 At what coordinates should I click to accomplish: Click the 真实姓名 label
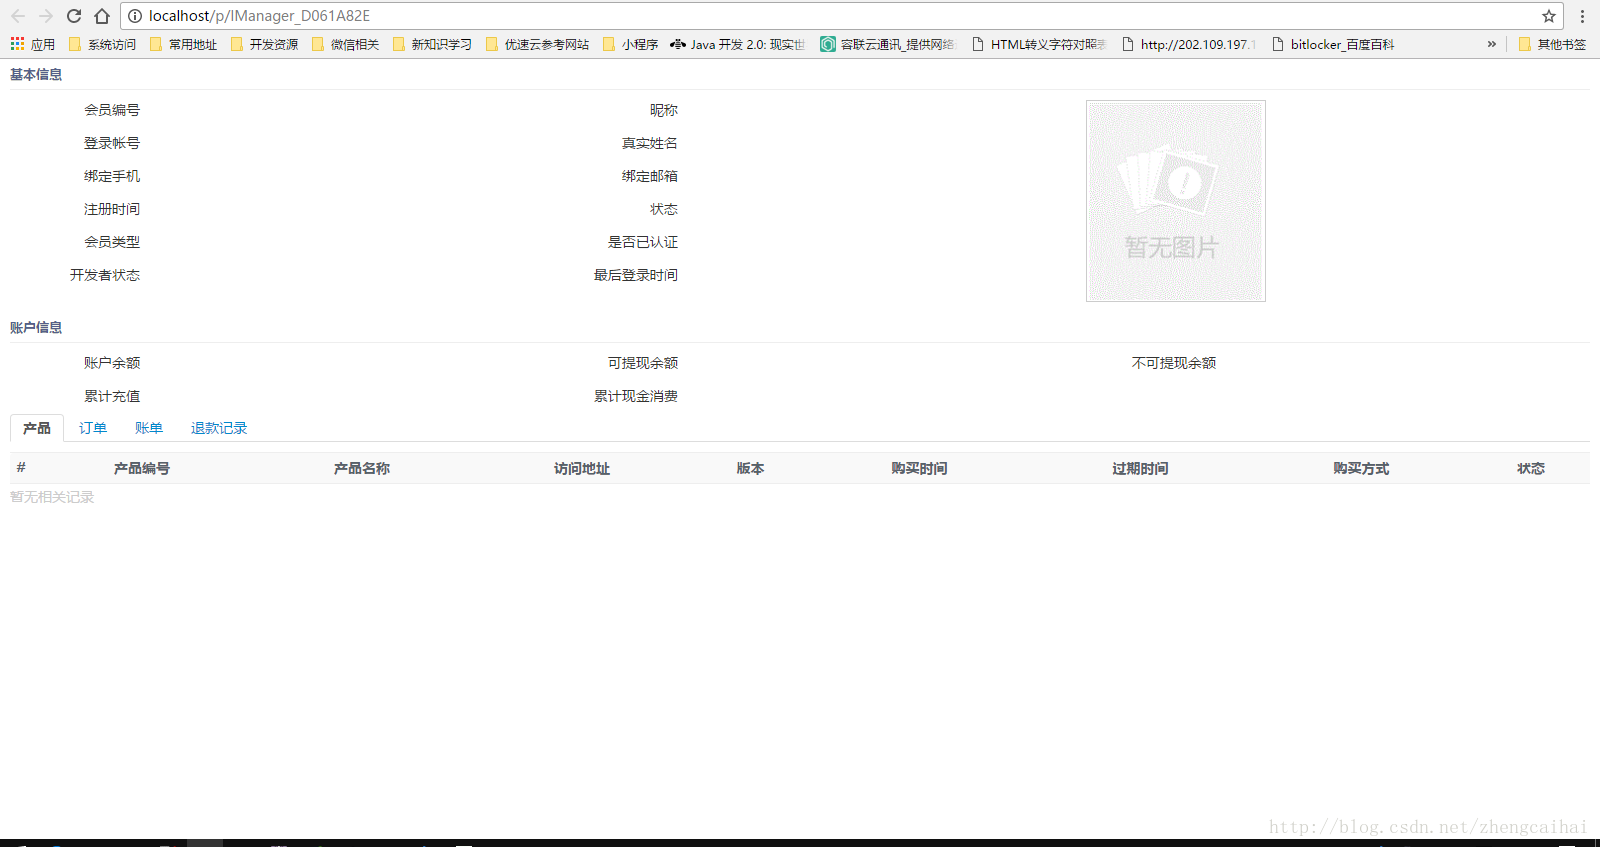point(650,143)
